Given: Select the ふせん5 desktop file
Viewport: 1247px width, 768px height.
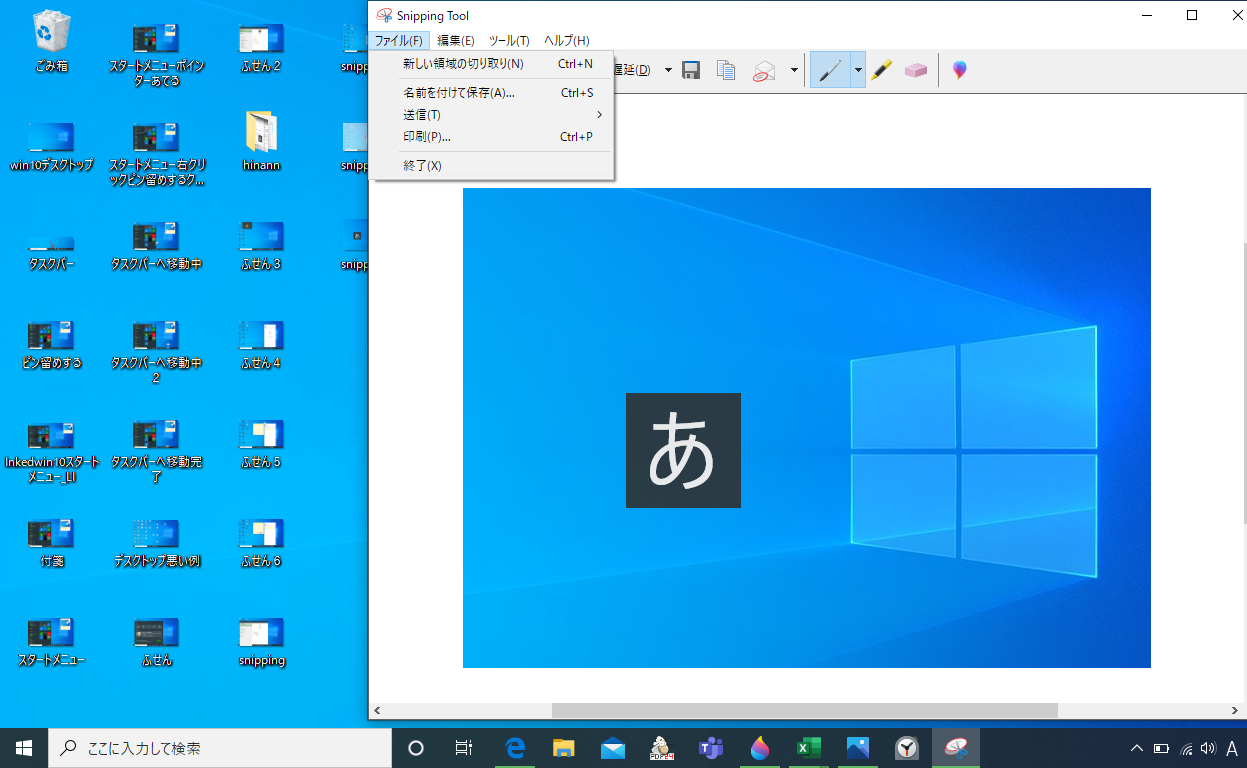Looking at the screenshot, I should click(x=261, y=443).
